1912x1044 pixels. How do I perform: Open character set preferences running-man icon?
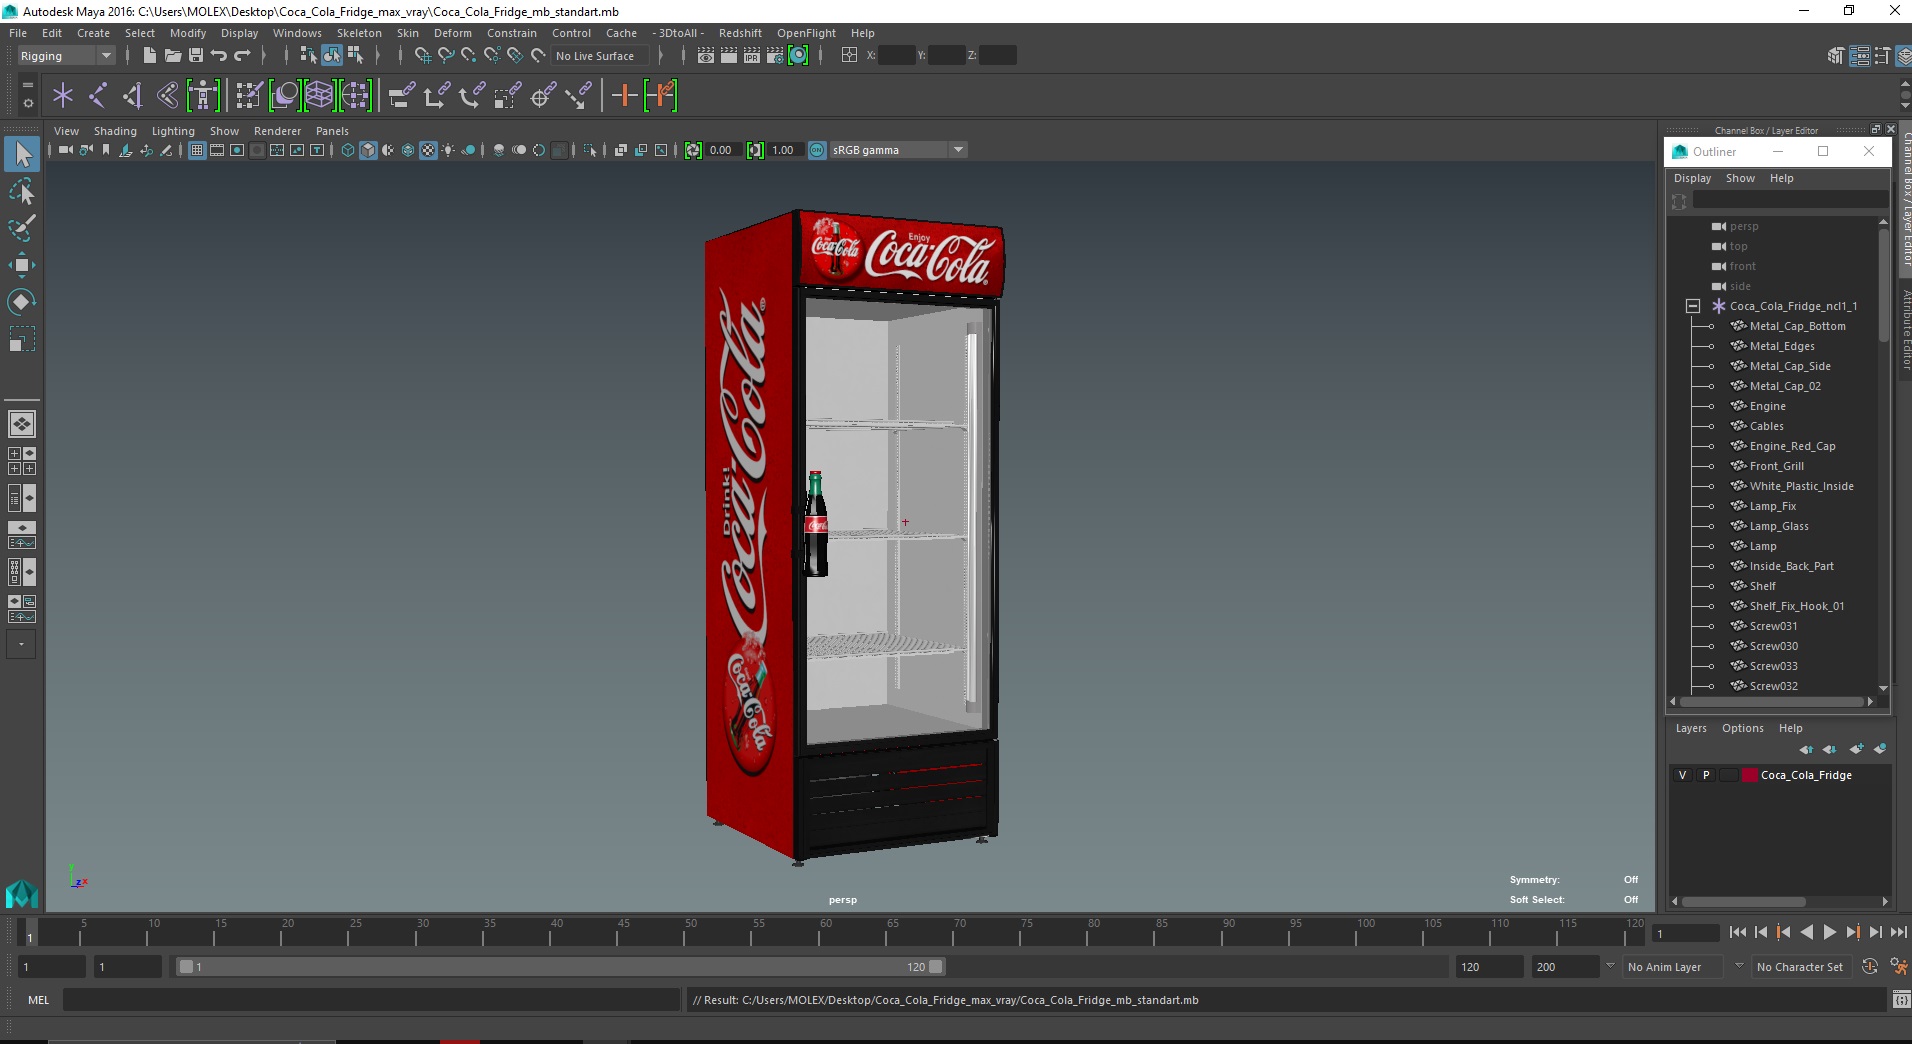(x=1898, y=967)
